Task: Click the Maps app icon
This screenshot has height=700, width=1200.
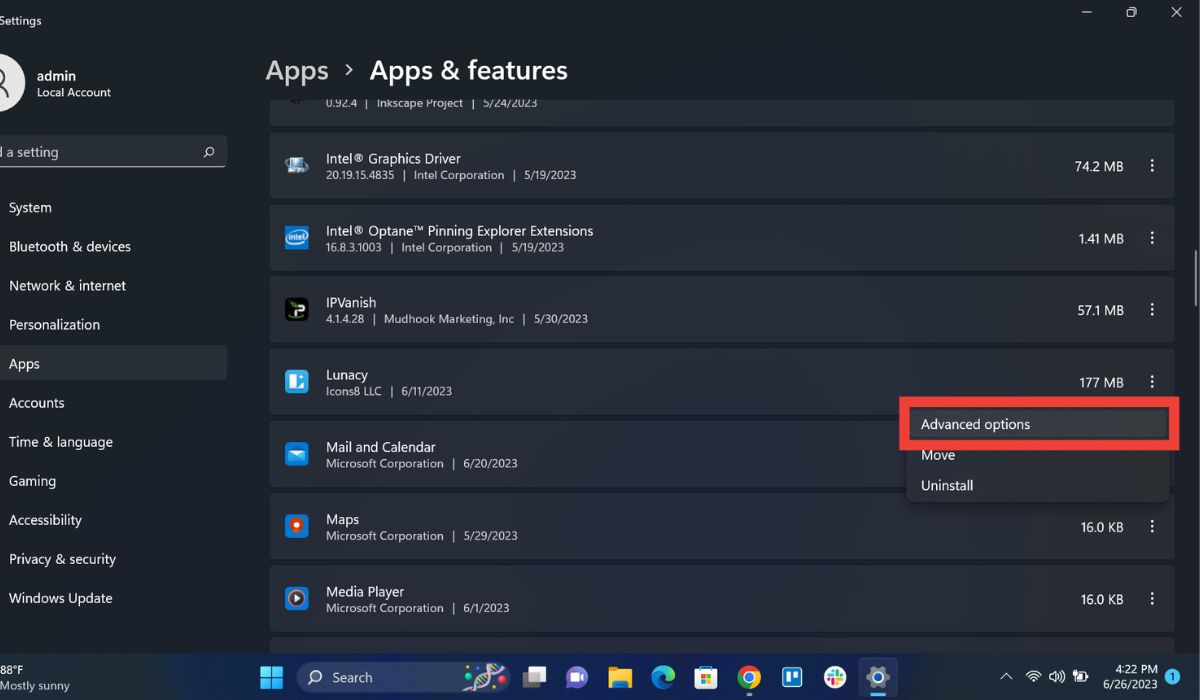Action: [x=296, y=526]
